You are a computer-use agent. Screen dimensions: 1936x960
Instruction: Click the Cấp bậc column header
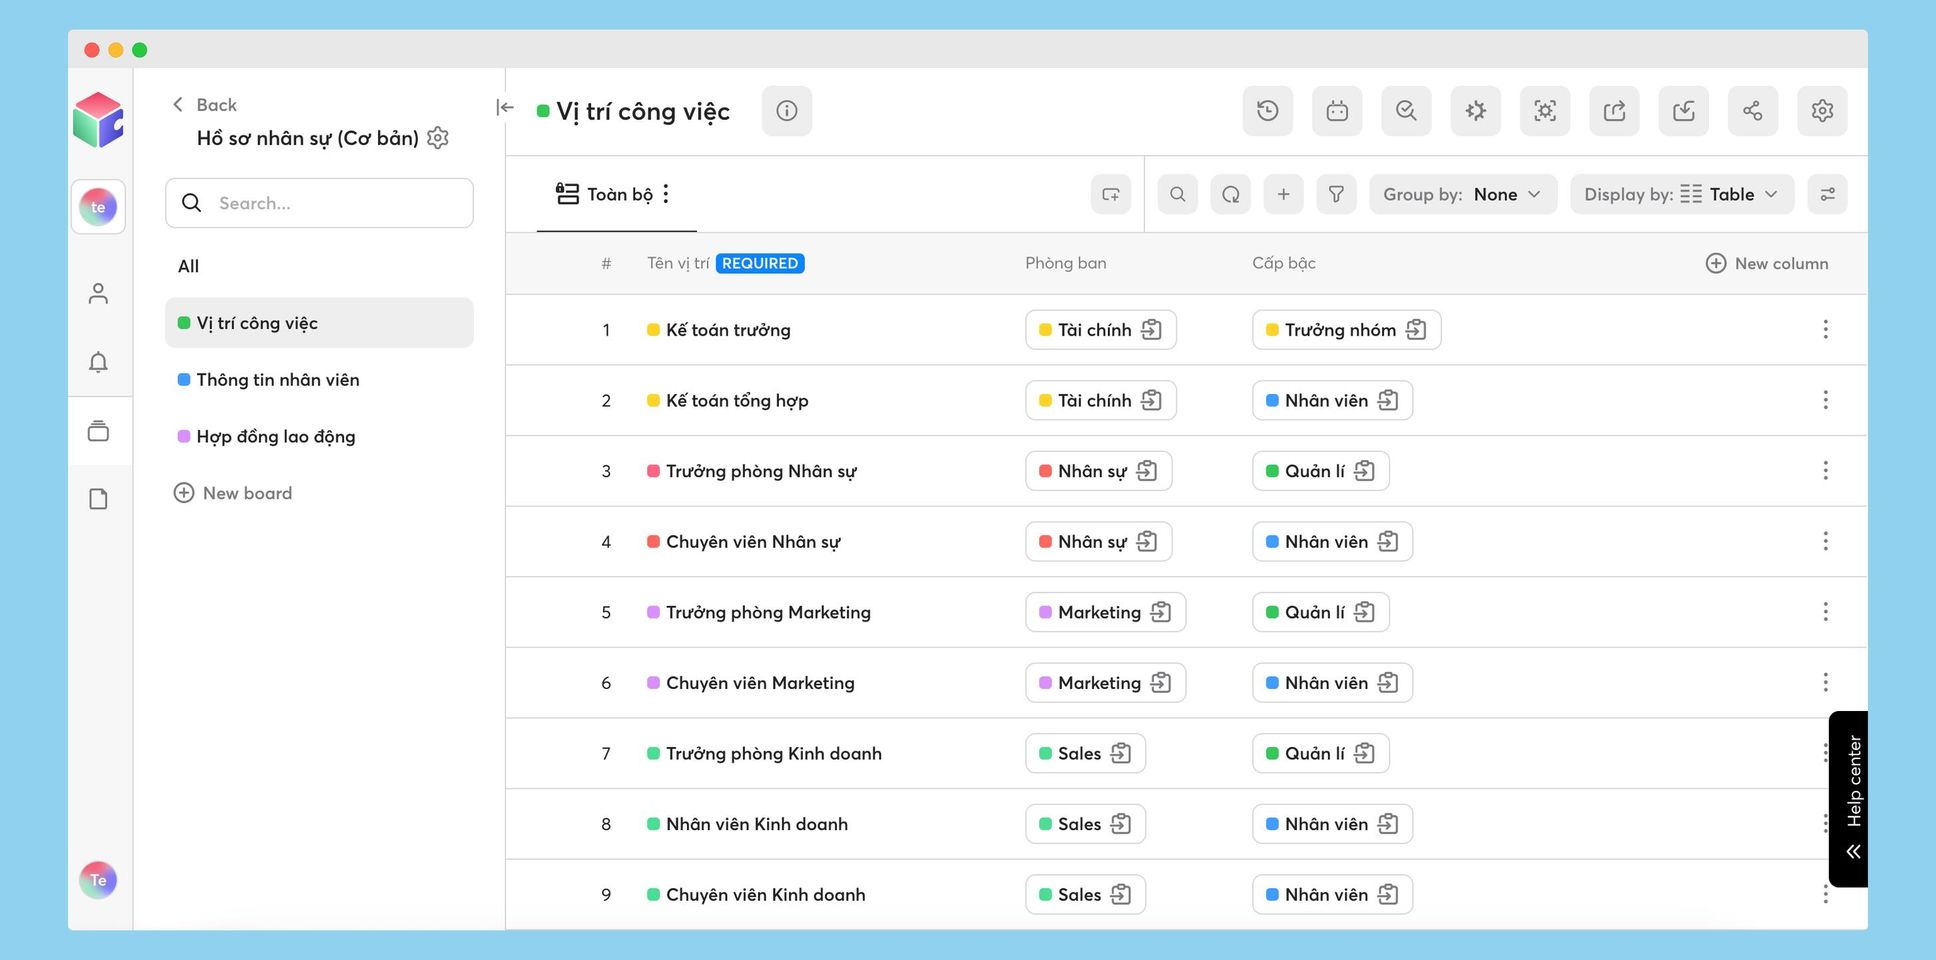[1284, 263]
